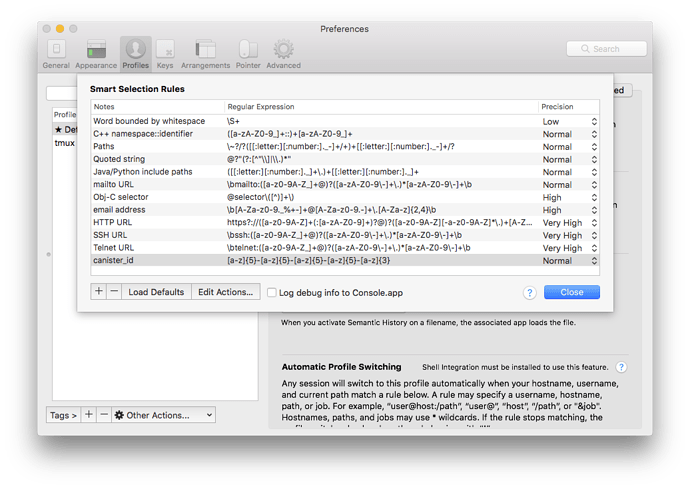This screenshot has height=488, width=690.
Task: Click the canister_id regular expression cell
Action: click(308, 261)
